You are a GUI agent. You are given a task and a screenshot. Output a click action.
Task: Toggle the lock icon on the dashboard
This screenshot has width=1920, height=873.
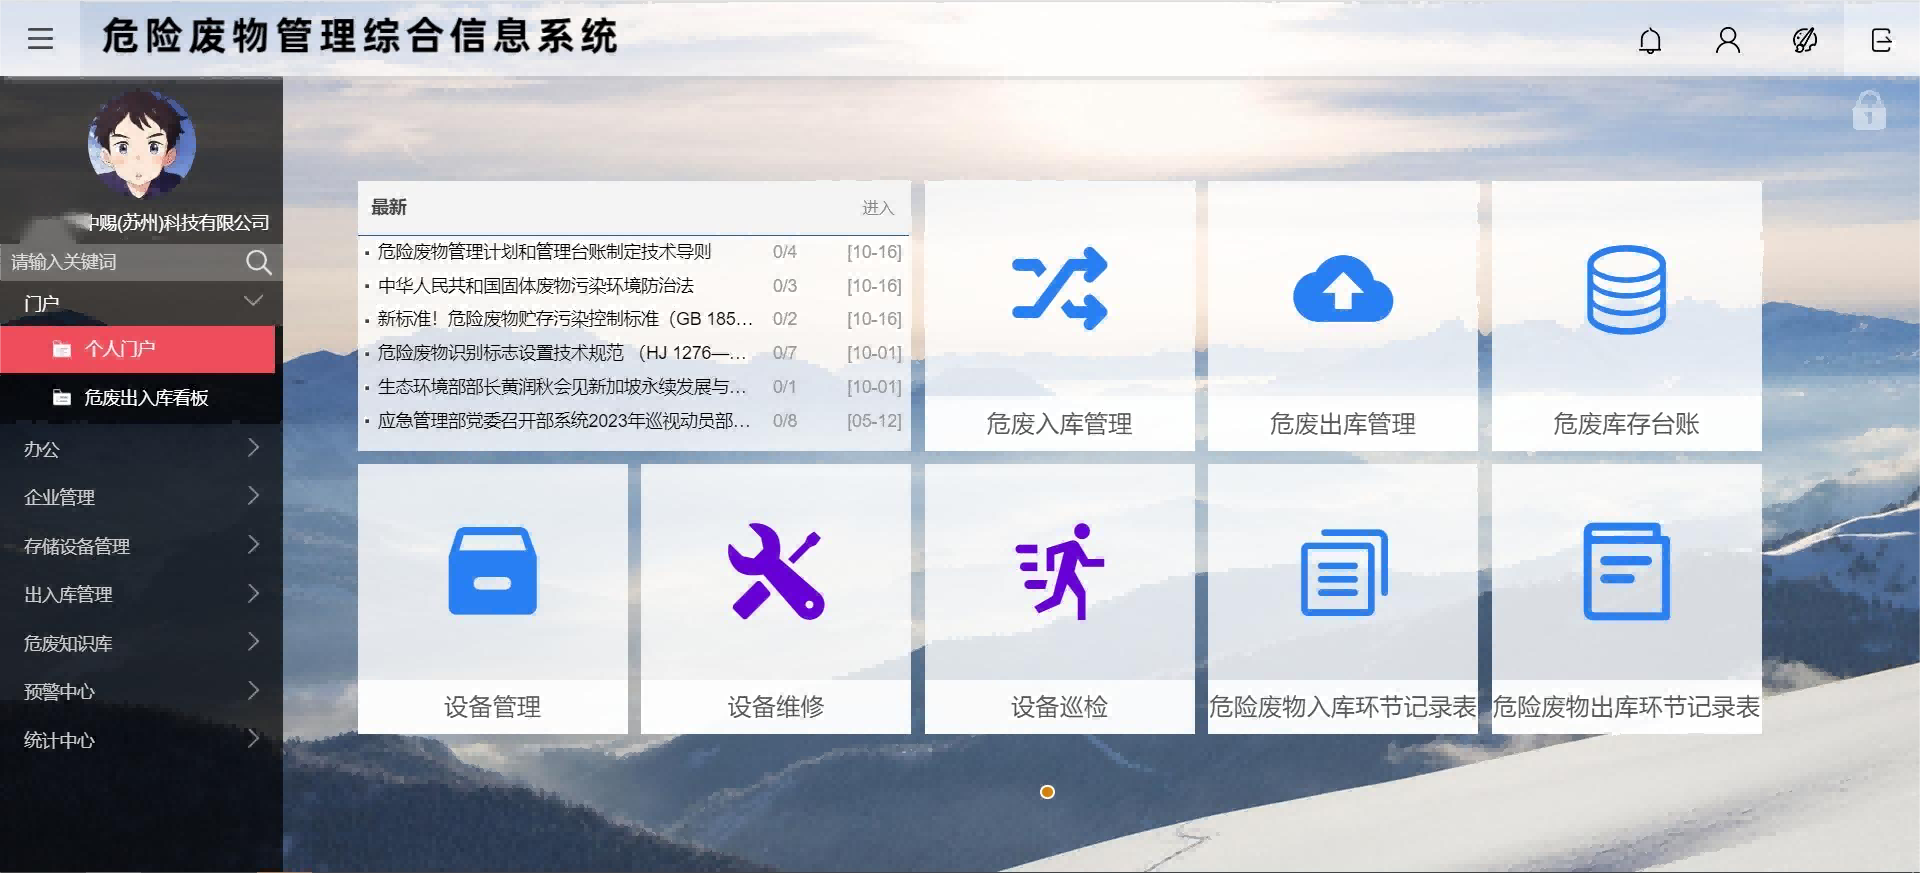coord(1868,110)
